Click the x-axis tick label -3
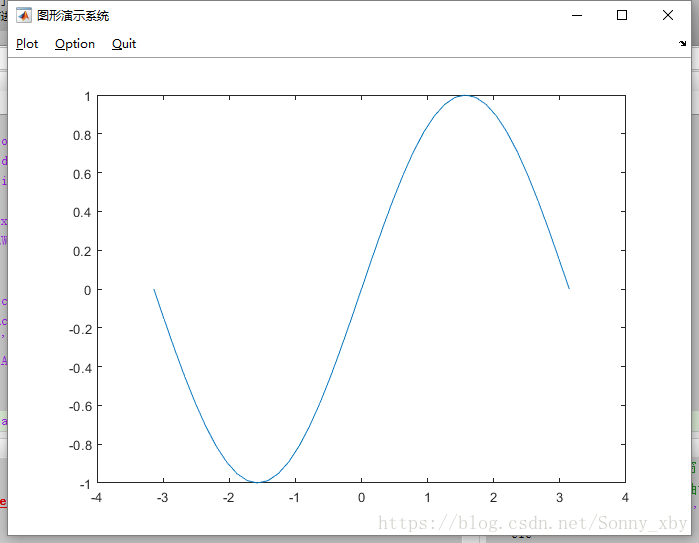 click(x=163, y=498)
